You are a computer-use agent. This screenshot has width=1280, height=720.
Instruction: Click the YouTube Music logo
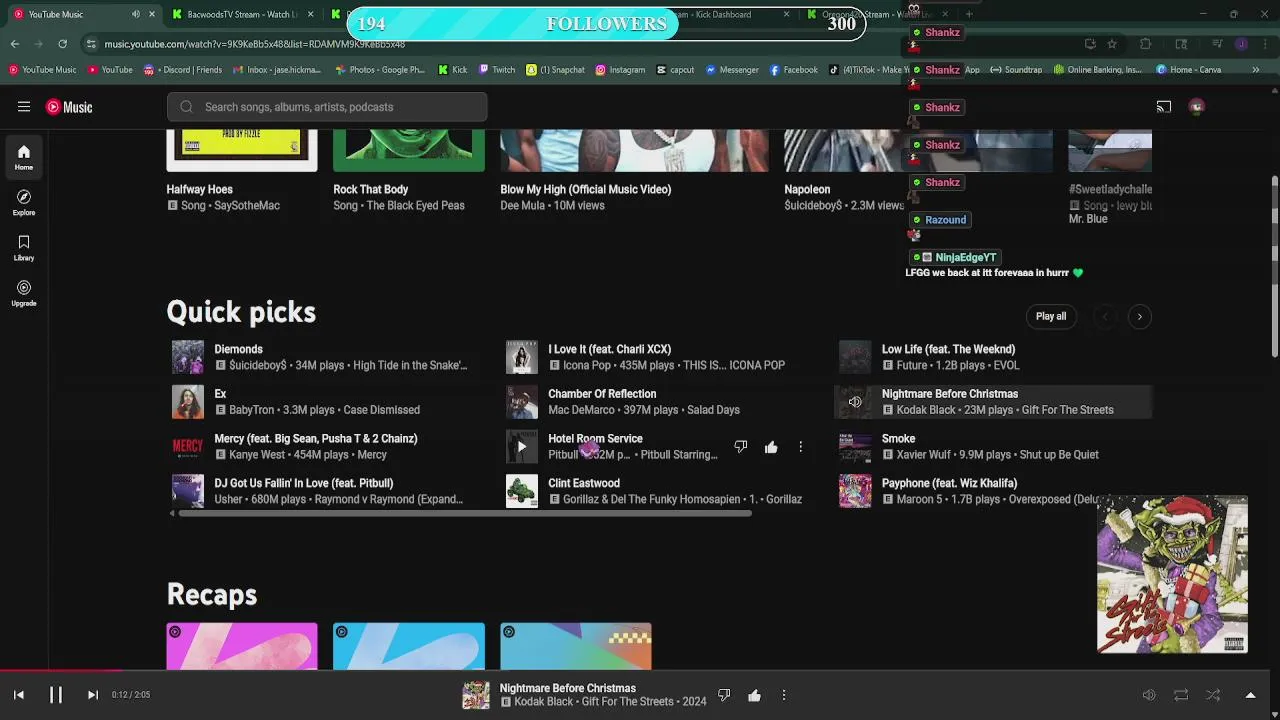(69, 107)
